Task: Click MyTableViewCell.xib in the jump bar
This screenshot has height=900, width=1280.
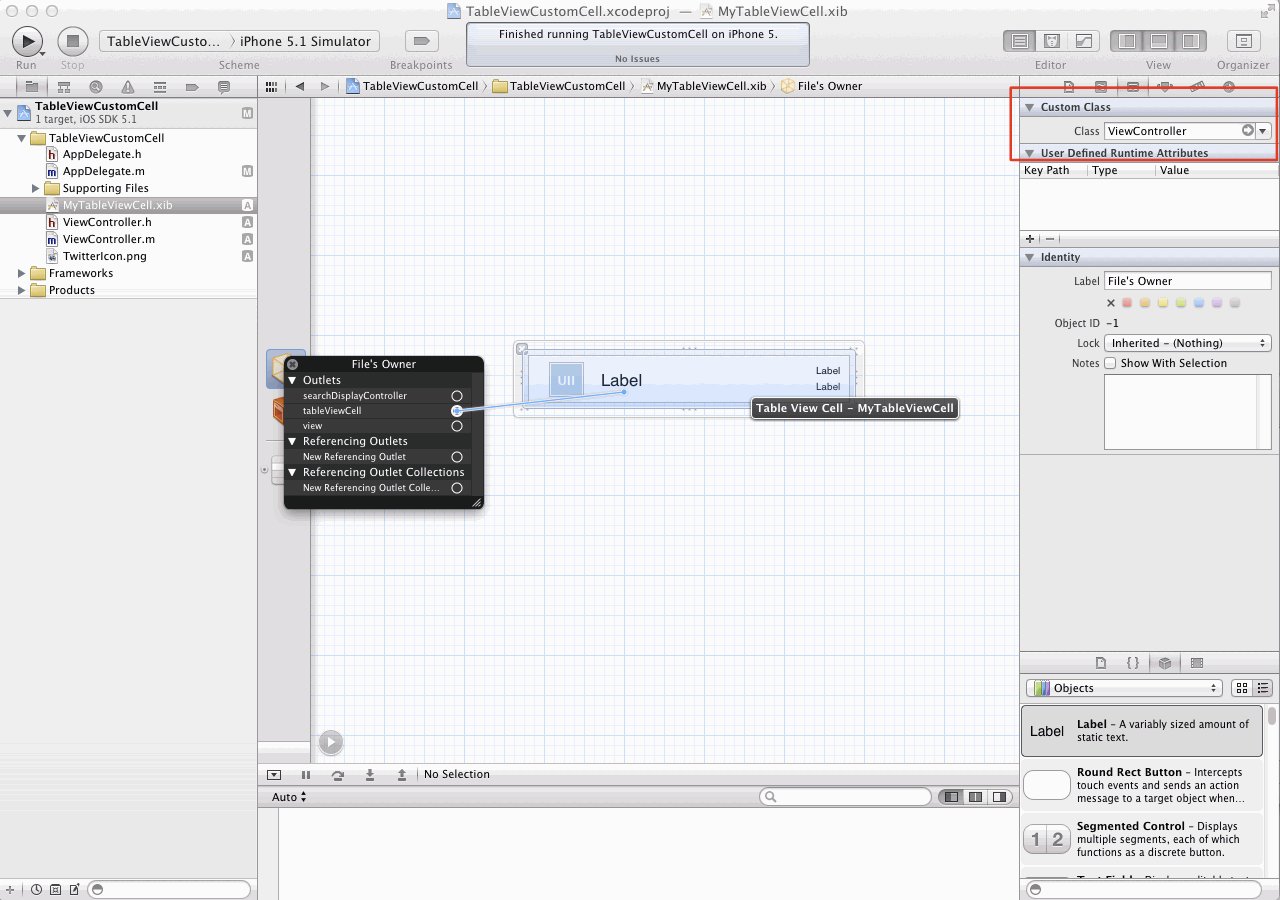Action: (x=710, y=86)
